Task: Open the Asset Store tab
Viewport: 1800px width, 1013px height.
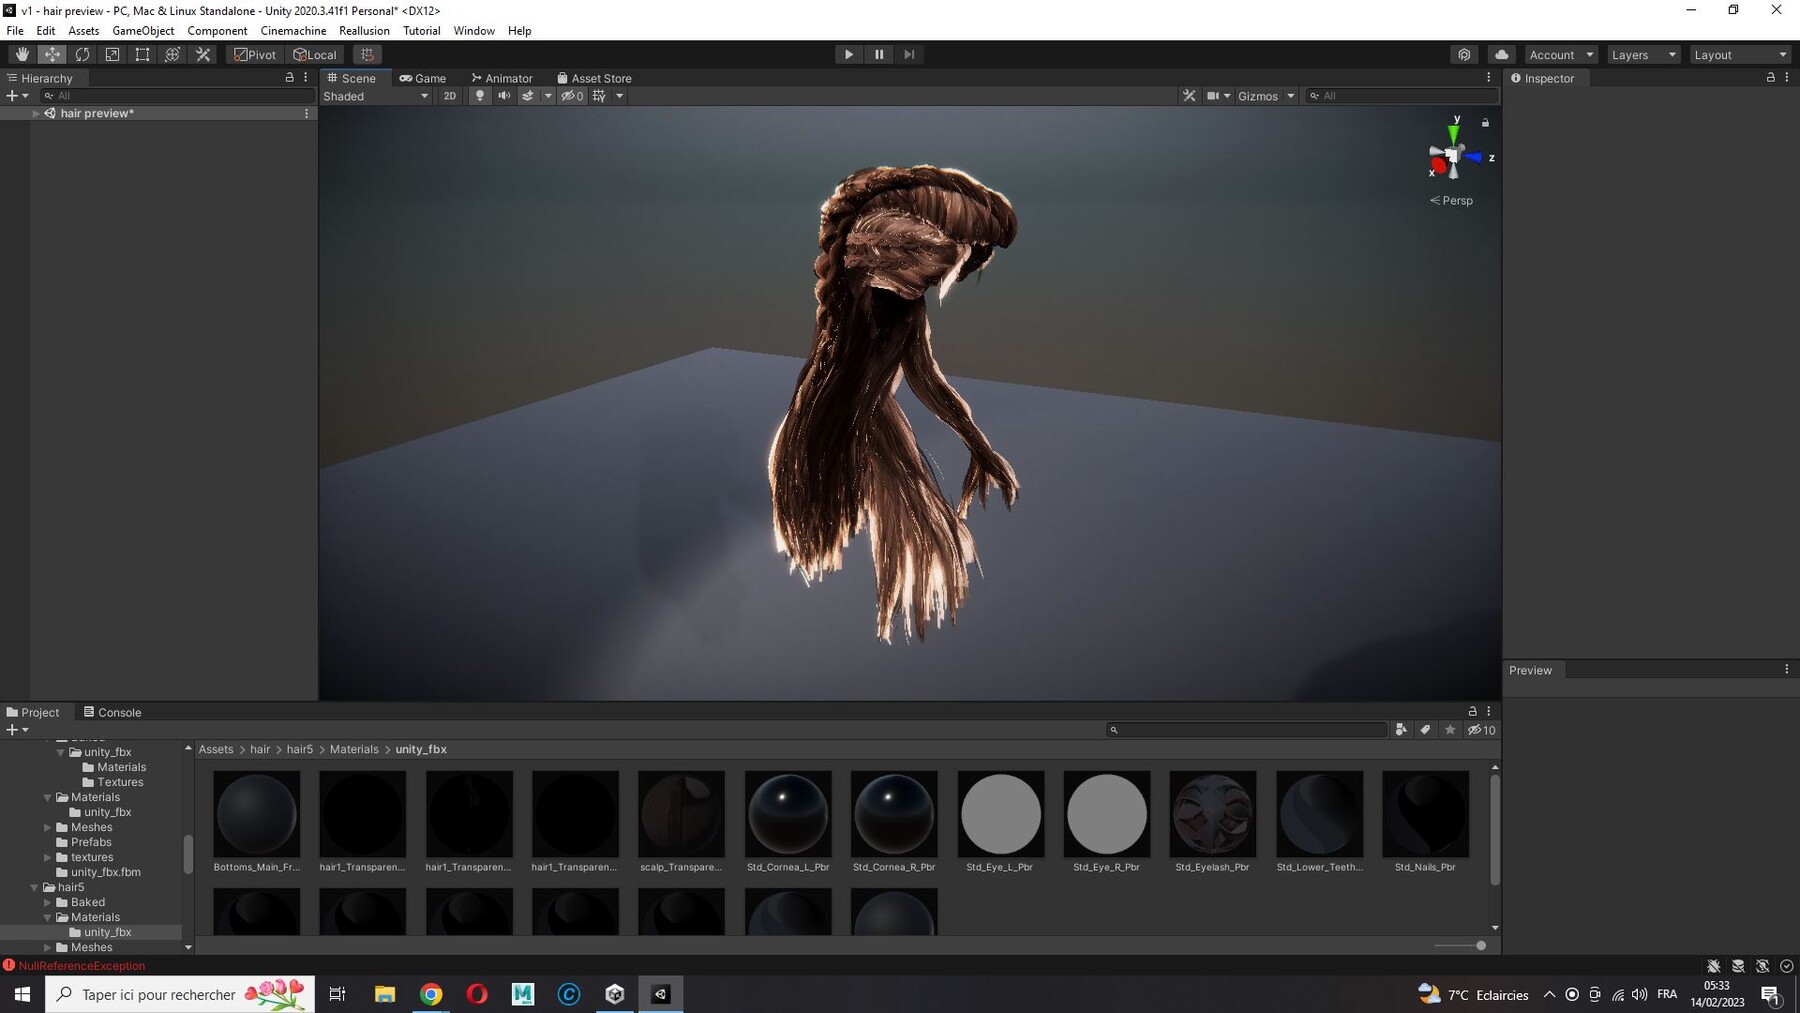Action: tap(594, 78)
